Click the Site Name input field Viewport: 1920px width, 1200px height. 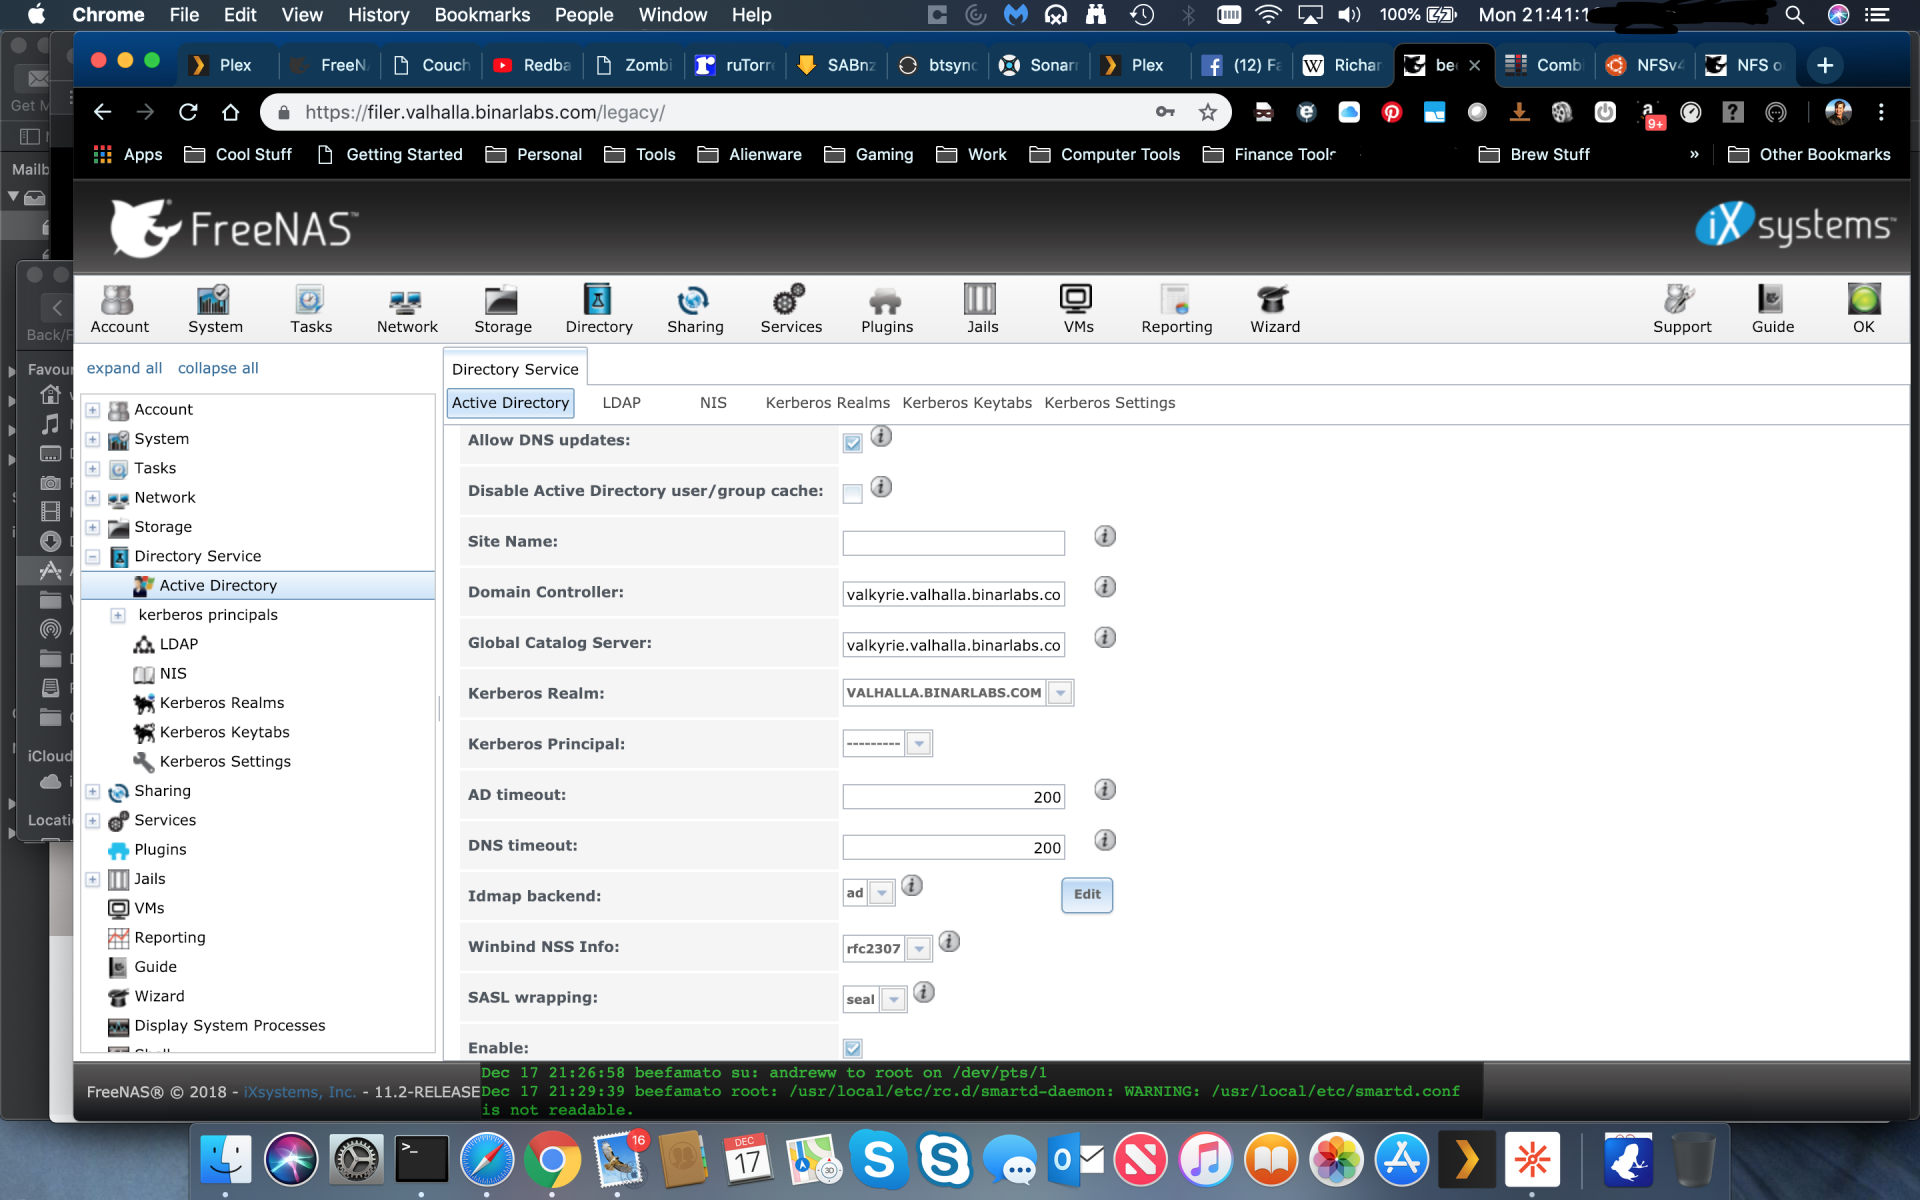click(954, 543)
